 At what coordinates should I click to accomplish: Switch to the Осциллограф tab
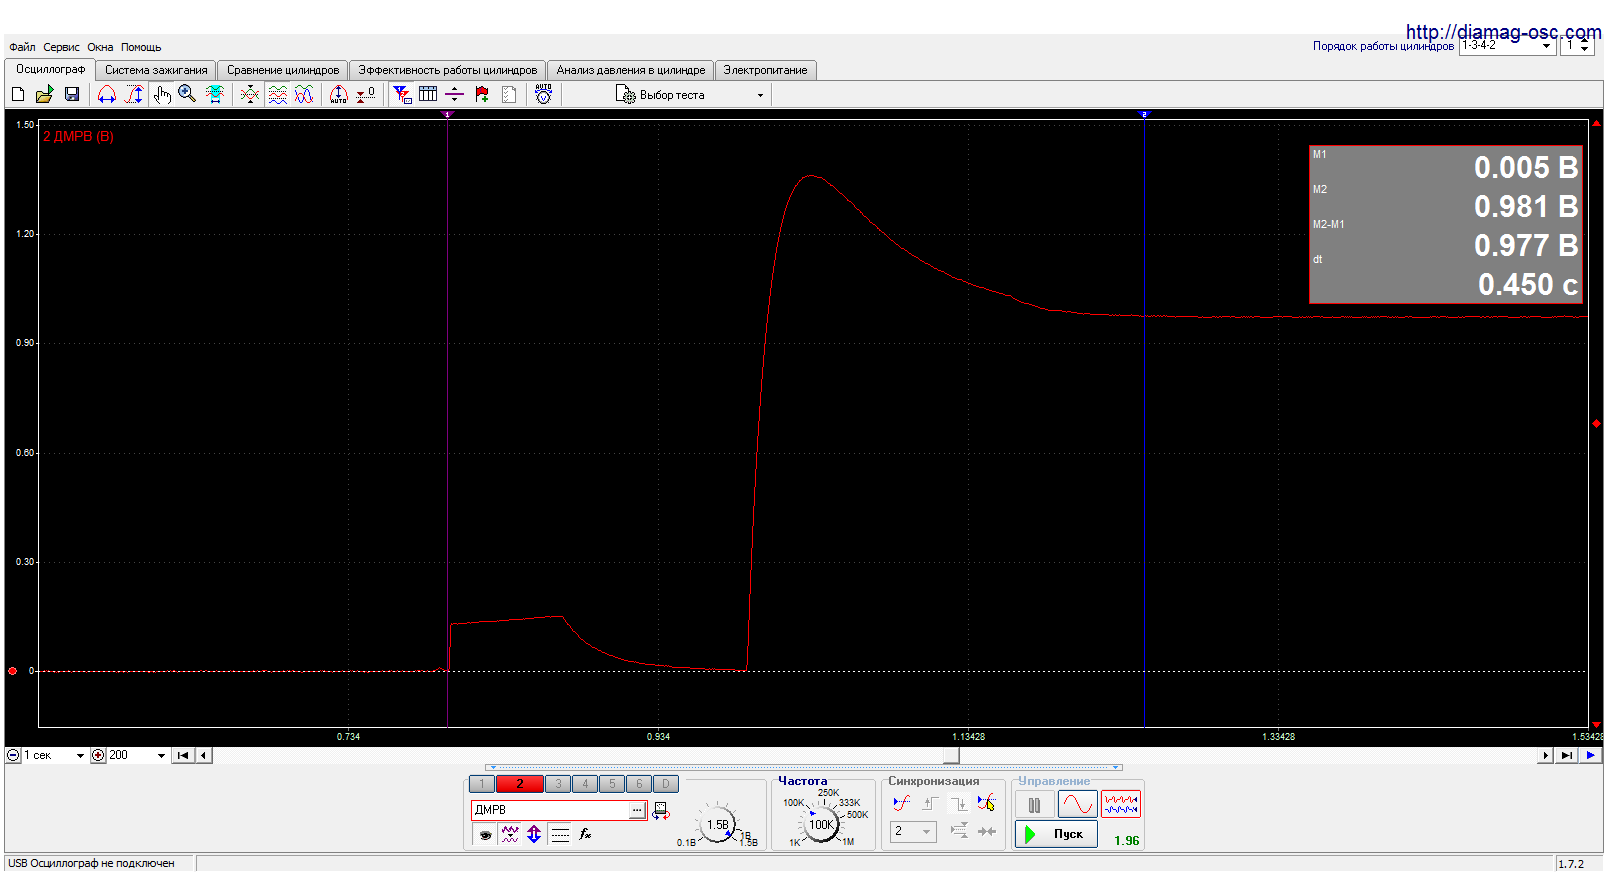click(50, 69)
